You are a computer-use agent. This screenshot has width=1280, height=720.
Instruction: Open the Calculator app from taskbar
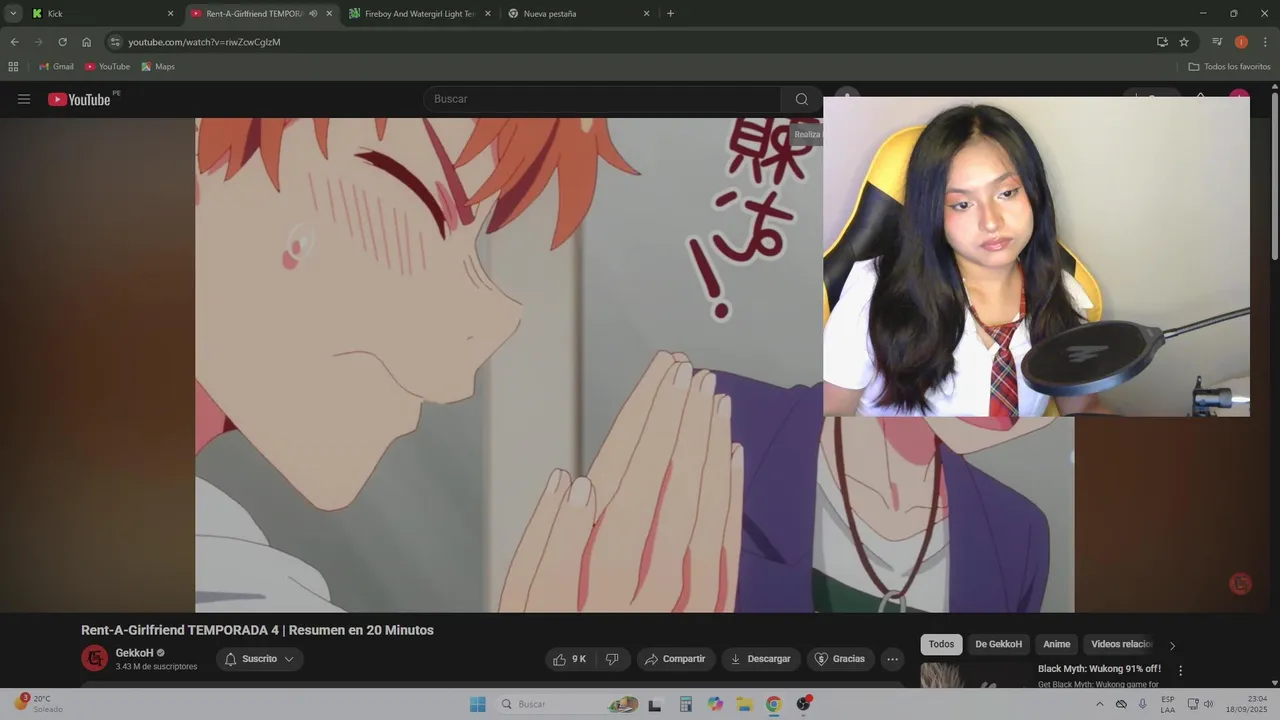click(x=686, y=704)
